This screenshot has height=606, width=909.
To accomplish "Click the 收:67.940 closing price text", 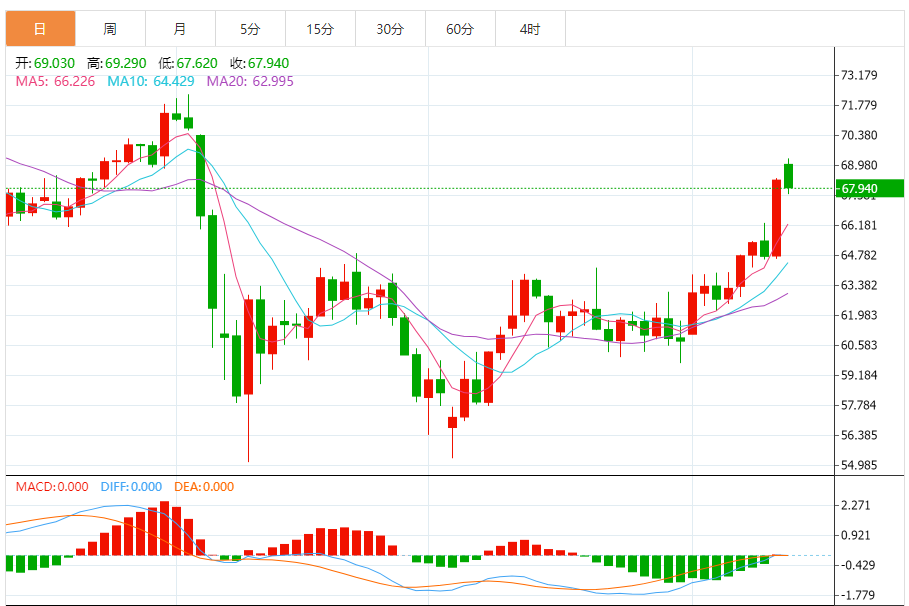I will click(x=260, y=63).
